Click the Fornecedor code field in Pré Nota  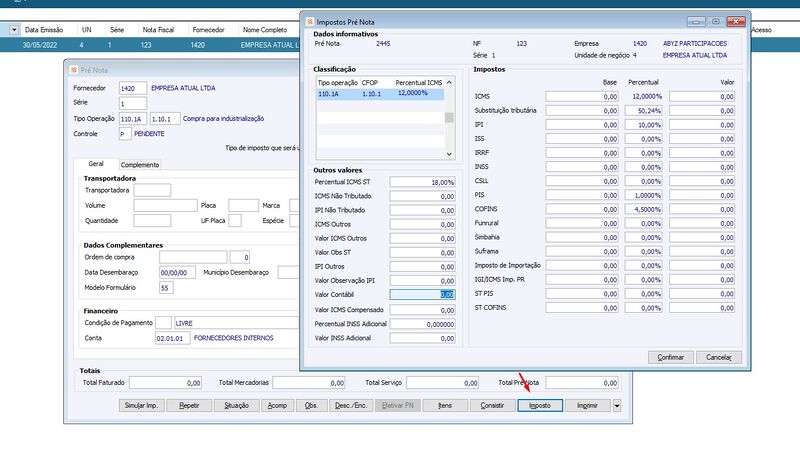[133, 88]
